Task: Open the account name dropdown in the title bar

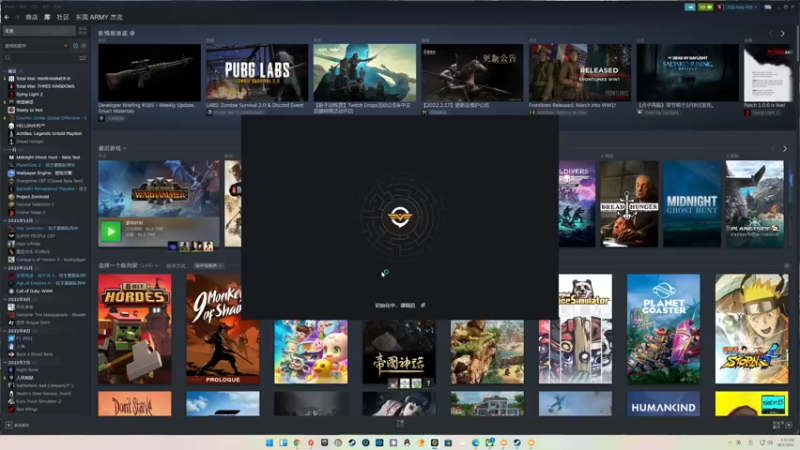Action: (x=742, y=7)
